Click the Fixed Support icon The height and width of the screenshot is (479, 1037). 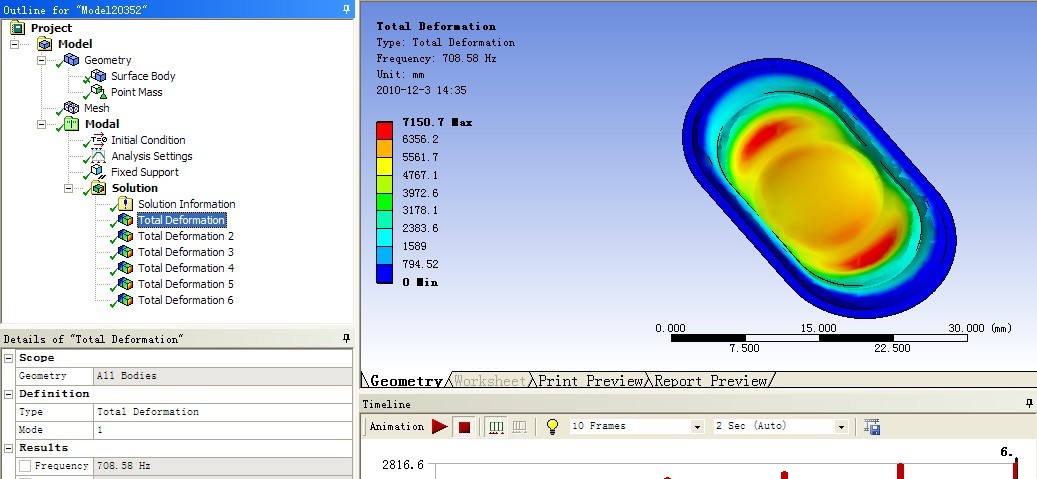point(97,172)
